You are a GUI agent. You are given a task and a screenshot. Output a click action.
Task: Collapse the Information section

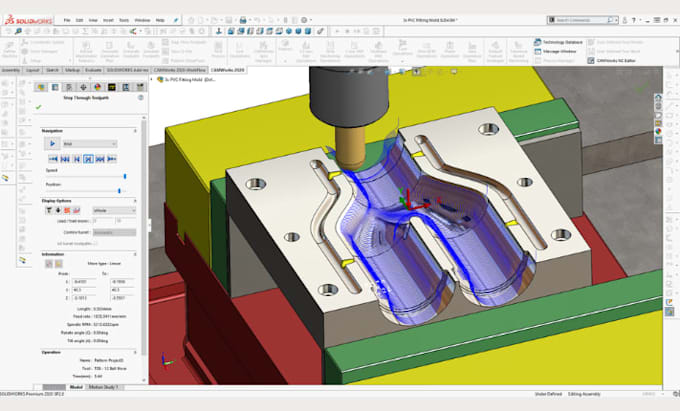pyautogui.click(x=135, y=254)
